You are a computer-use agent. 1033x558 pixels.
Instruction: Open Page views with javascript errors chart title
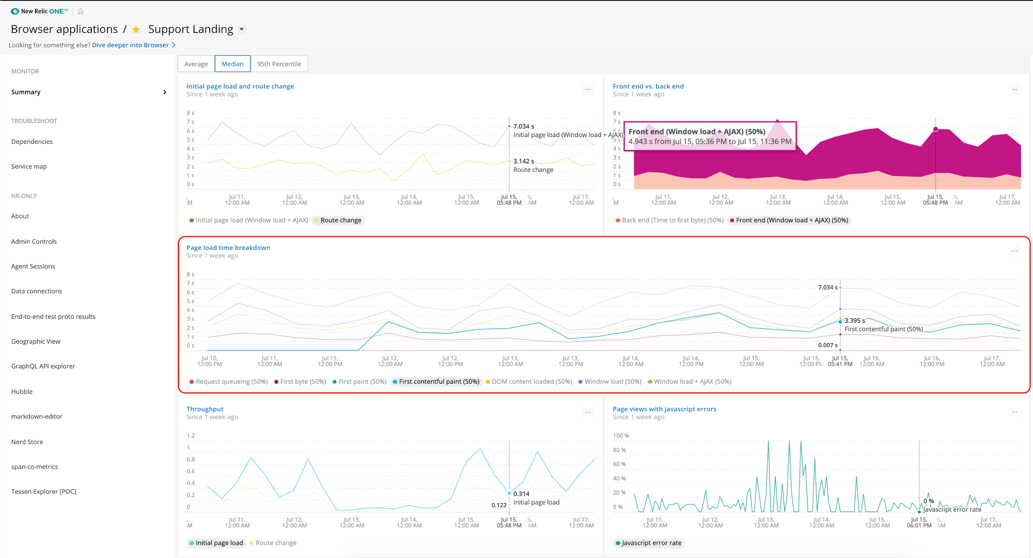tap(664, 409)
